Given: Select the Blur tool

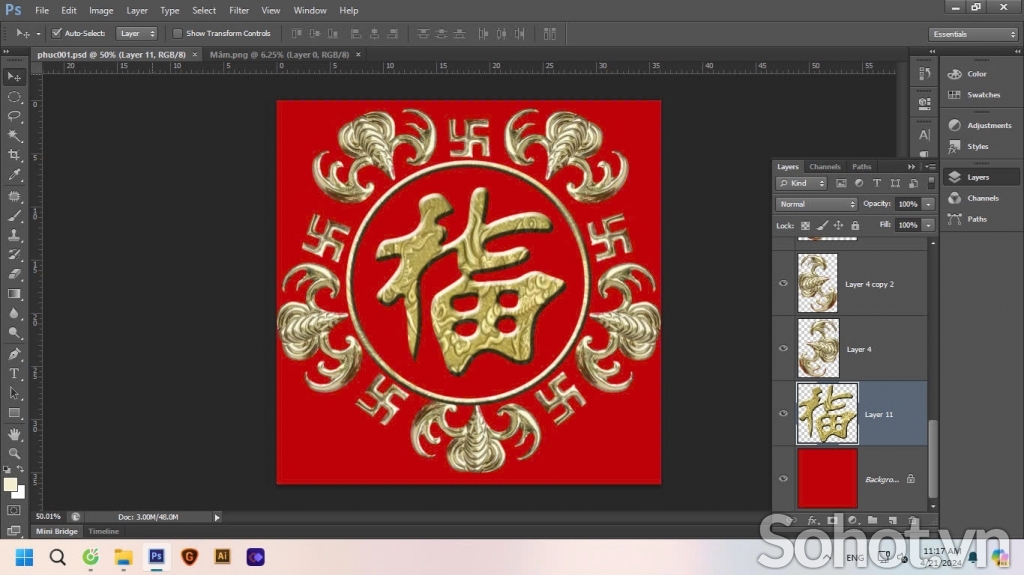Looking at the screenshot, I should [14, 314].
